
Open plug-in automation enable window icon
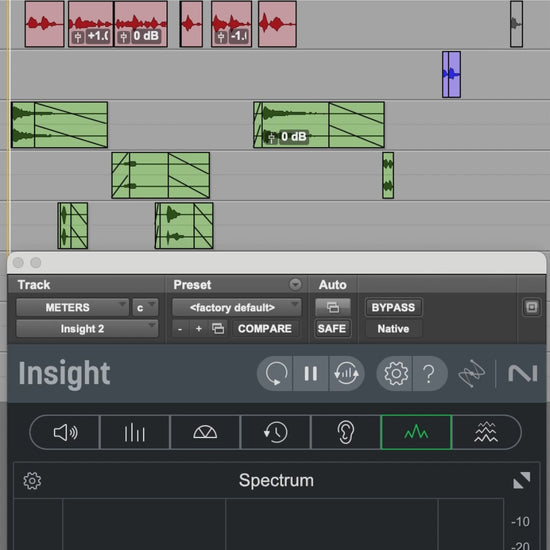click(x=333, y=308)
